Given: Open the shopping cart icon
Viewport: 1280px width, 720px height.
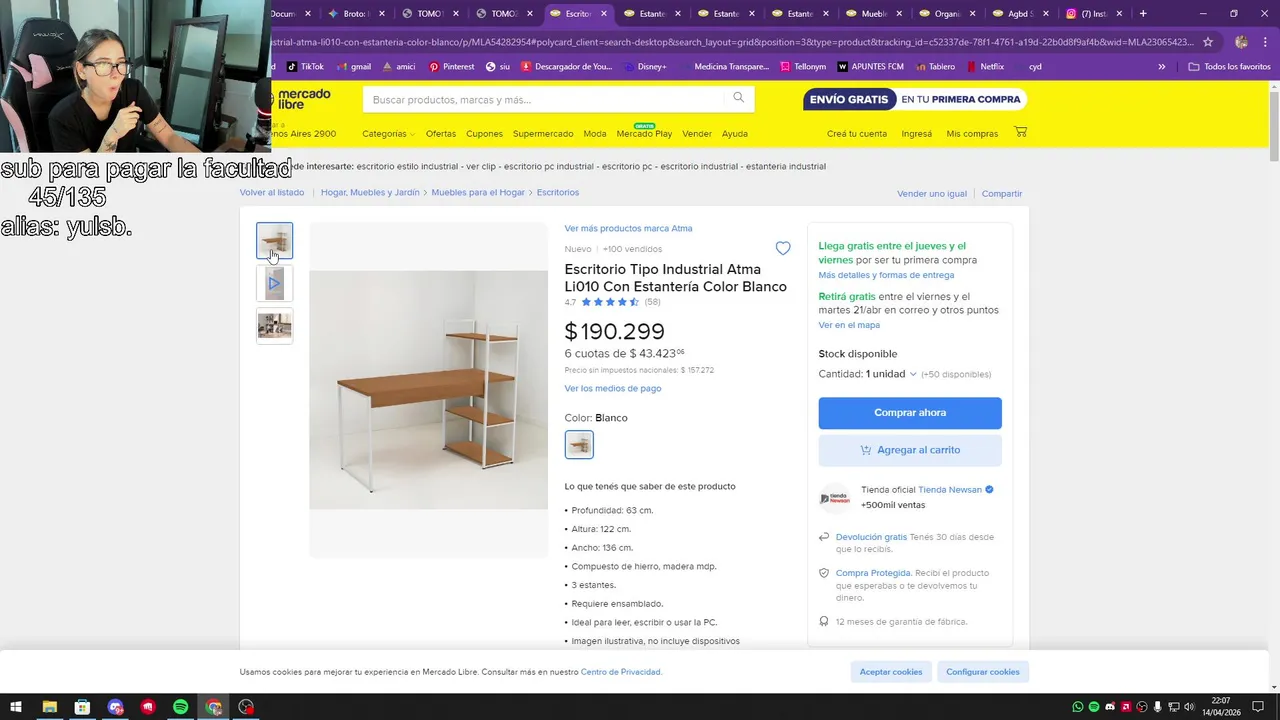Looking at the screenshot, I should click(1020, 132).
